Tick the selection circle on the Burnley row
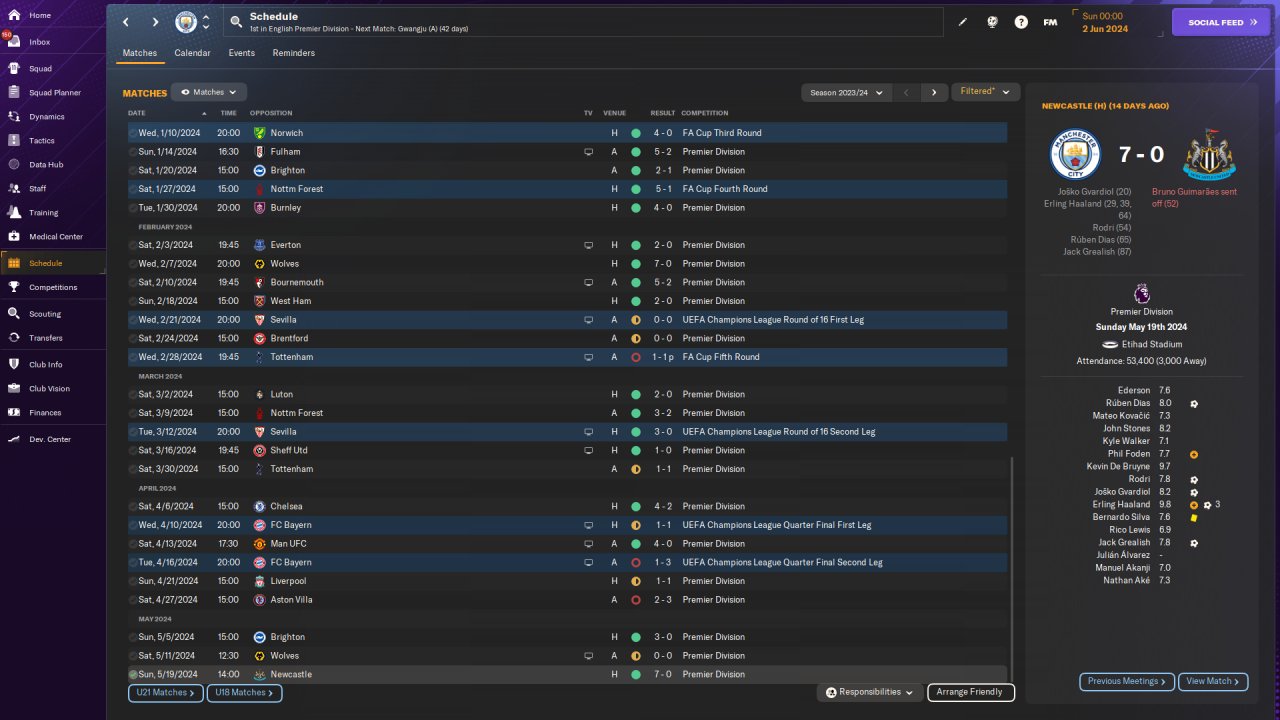 pos(133,208)
